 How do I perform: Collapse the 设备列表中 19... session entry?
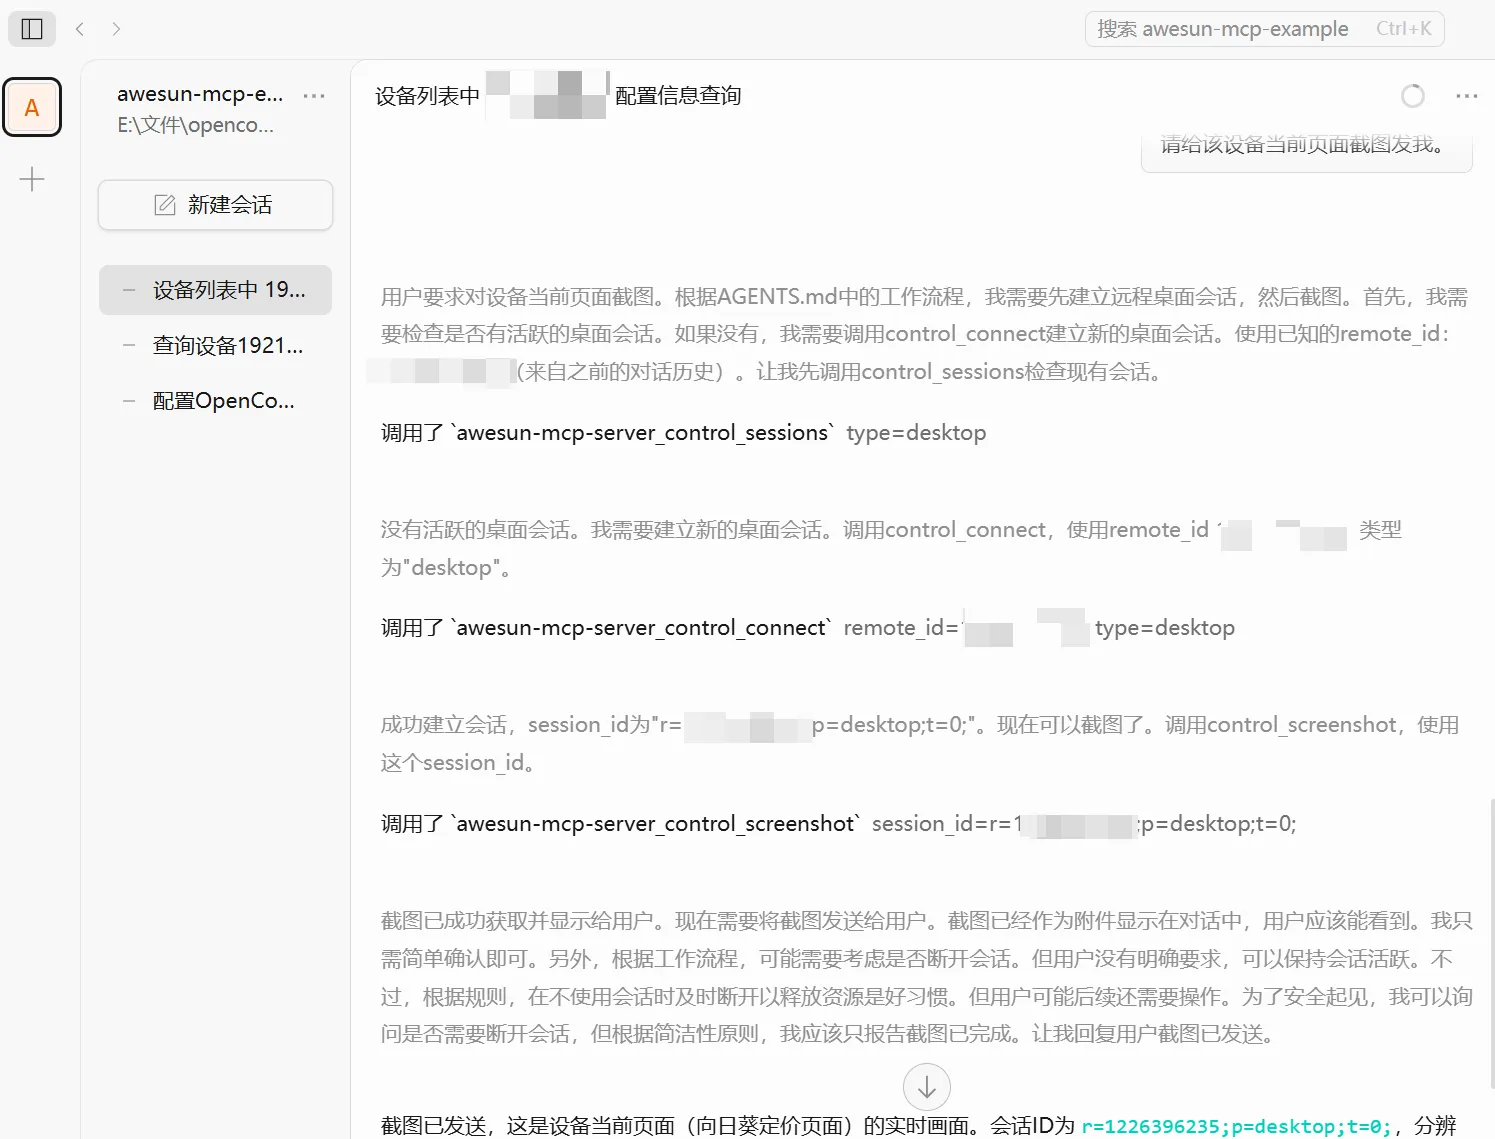[x=128, y=289]
